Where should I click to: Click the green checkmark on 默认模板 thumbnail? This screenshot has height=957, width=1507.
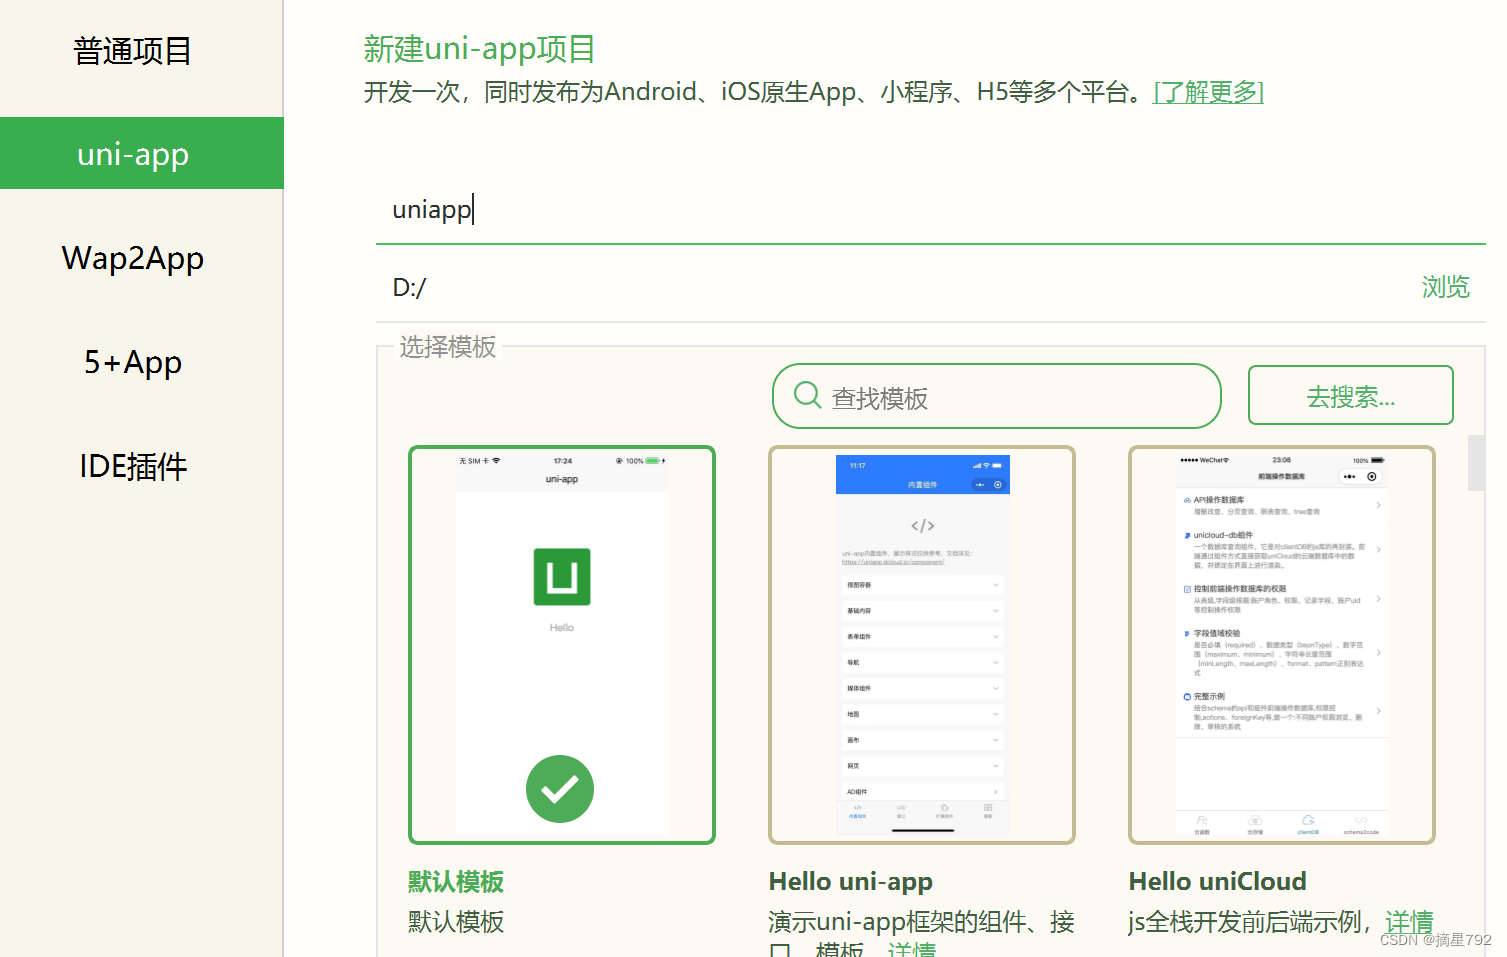(560, 789)
